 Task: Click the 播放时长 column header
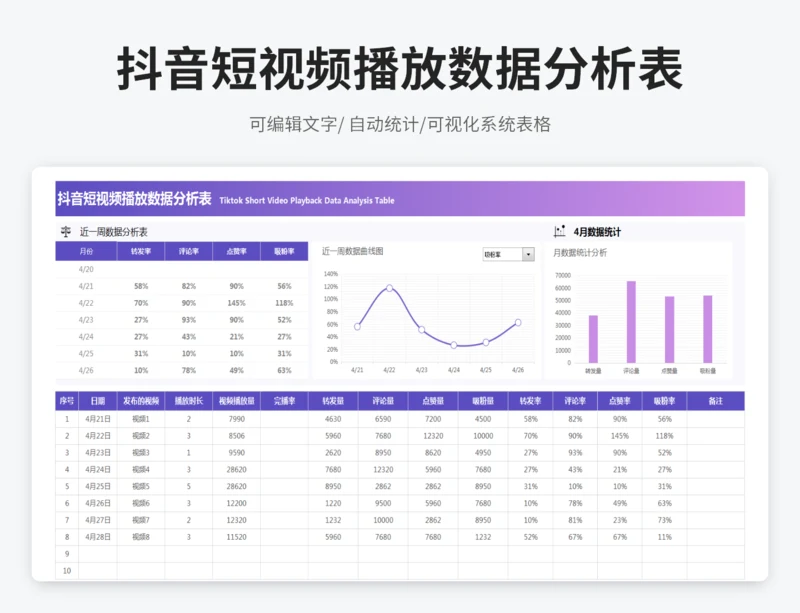click(189, 401)
